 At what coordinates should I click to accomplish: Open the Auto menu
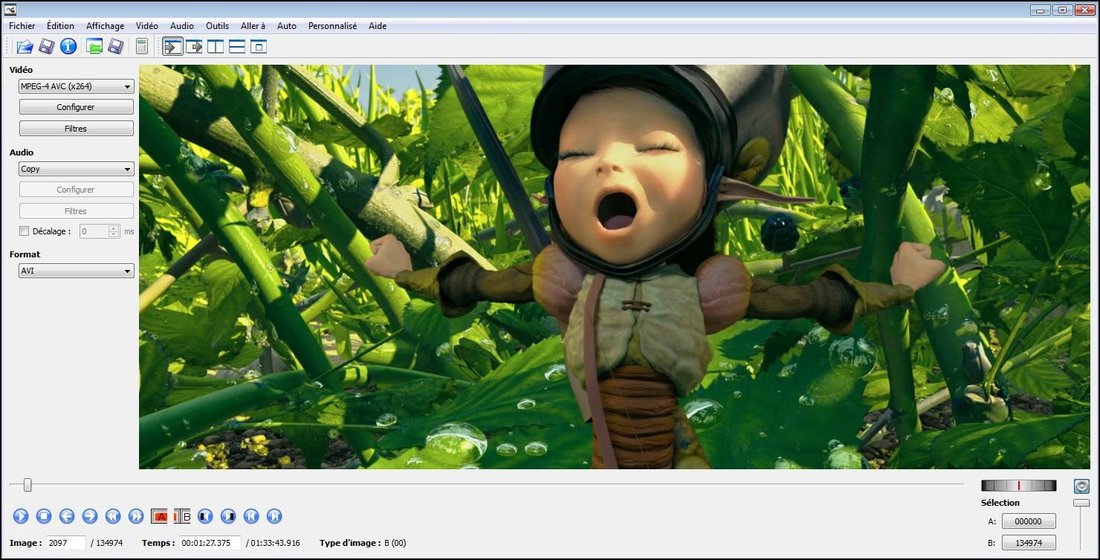point(287,26)
